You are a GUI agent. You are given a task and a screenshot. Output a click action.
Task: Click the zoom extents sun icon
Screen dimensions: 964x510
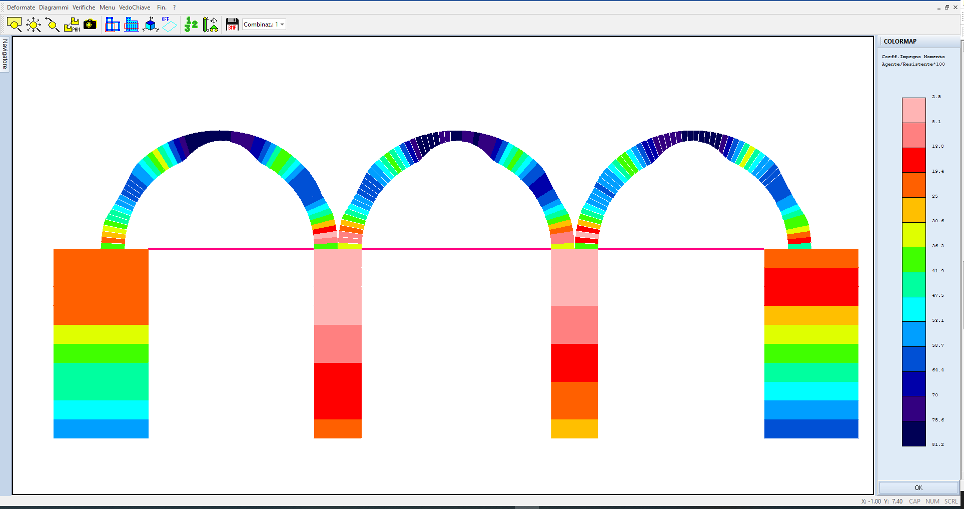[x=33, y=25]
